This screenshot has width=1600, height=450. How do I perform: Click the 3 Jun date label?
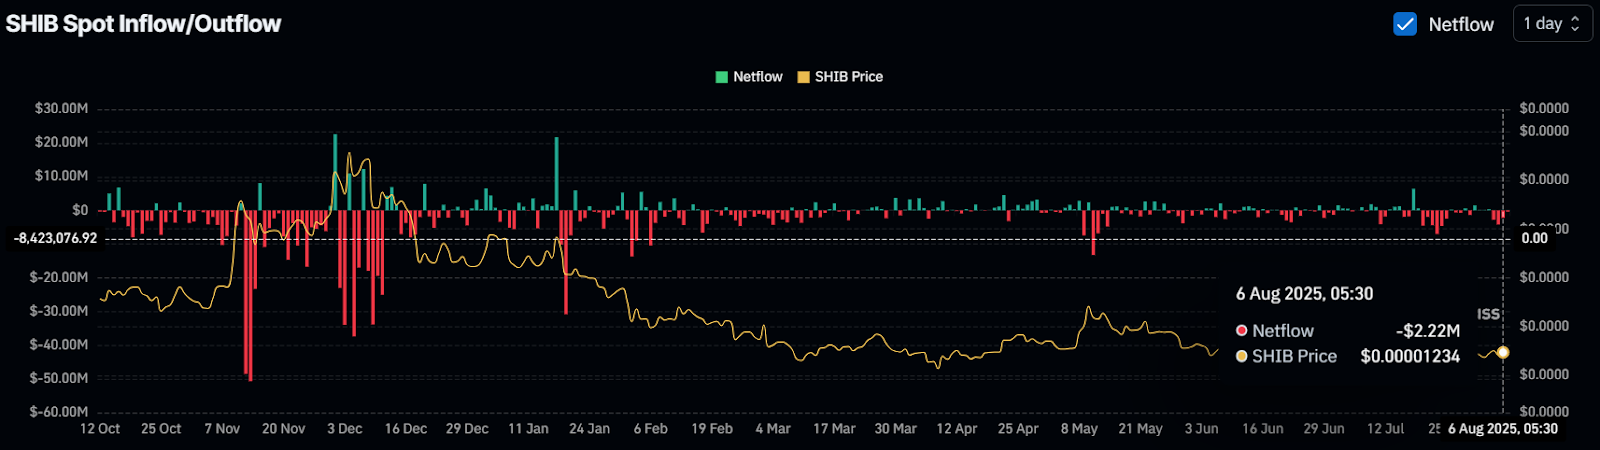click(1201, 428)
